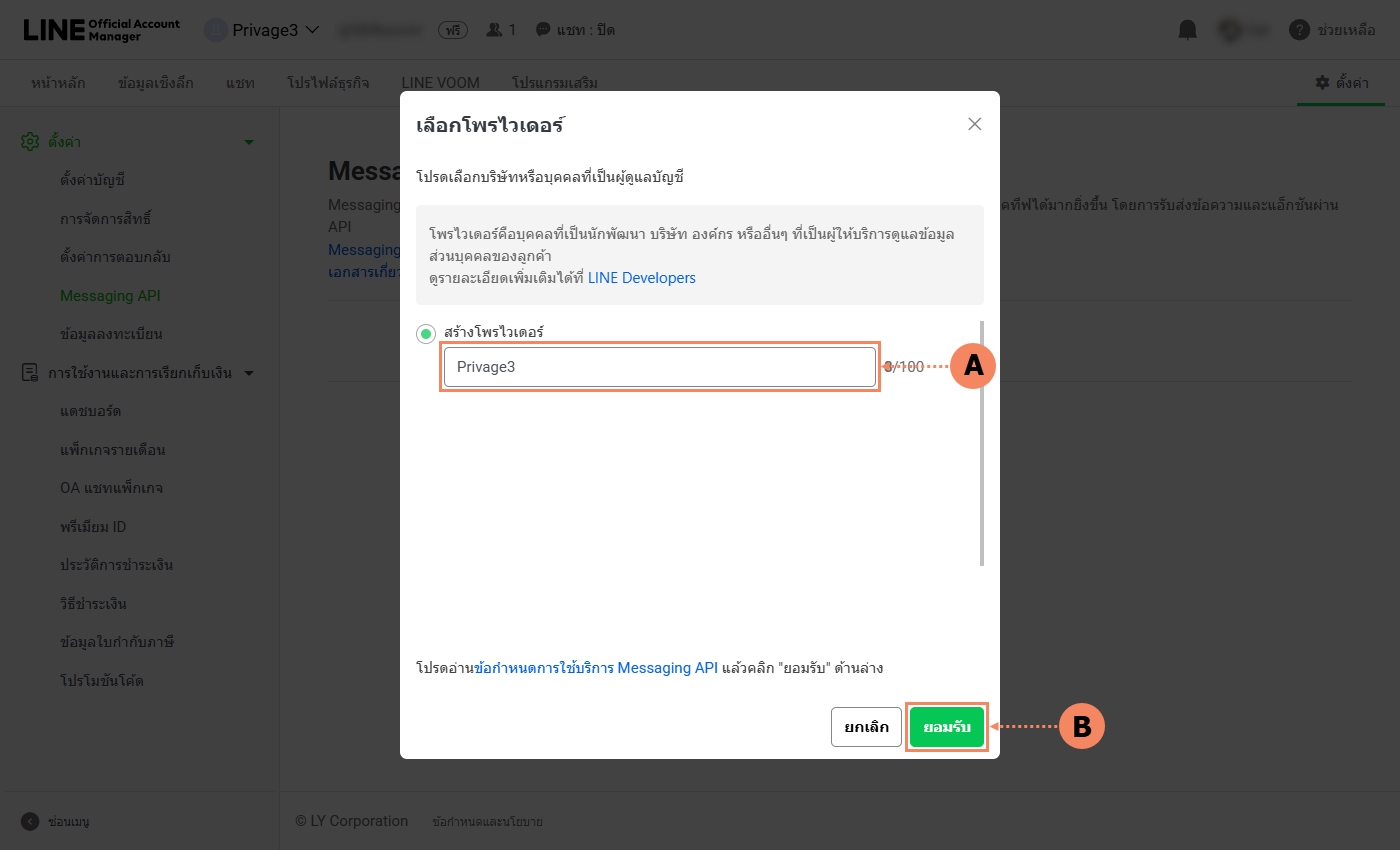Open the settings tab at top right

point(1342,83)
